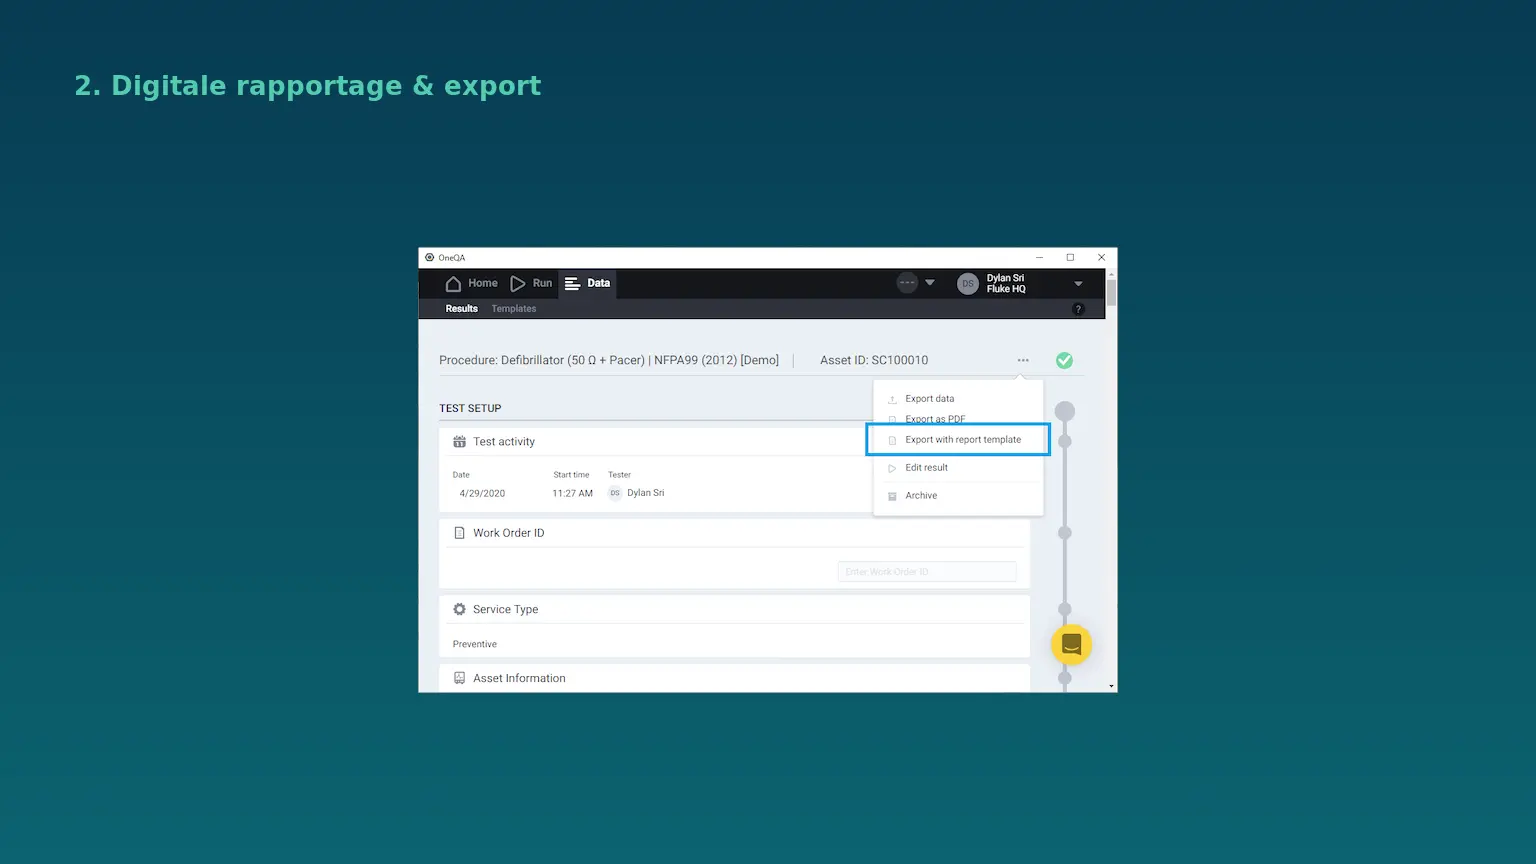This screenshot has height=864, width=1536.
Task: Focus the Enter Work Order ID field
Action: point(927,572)
